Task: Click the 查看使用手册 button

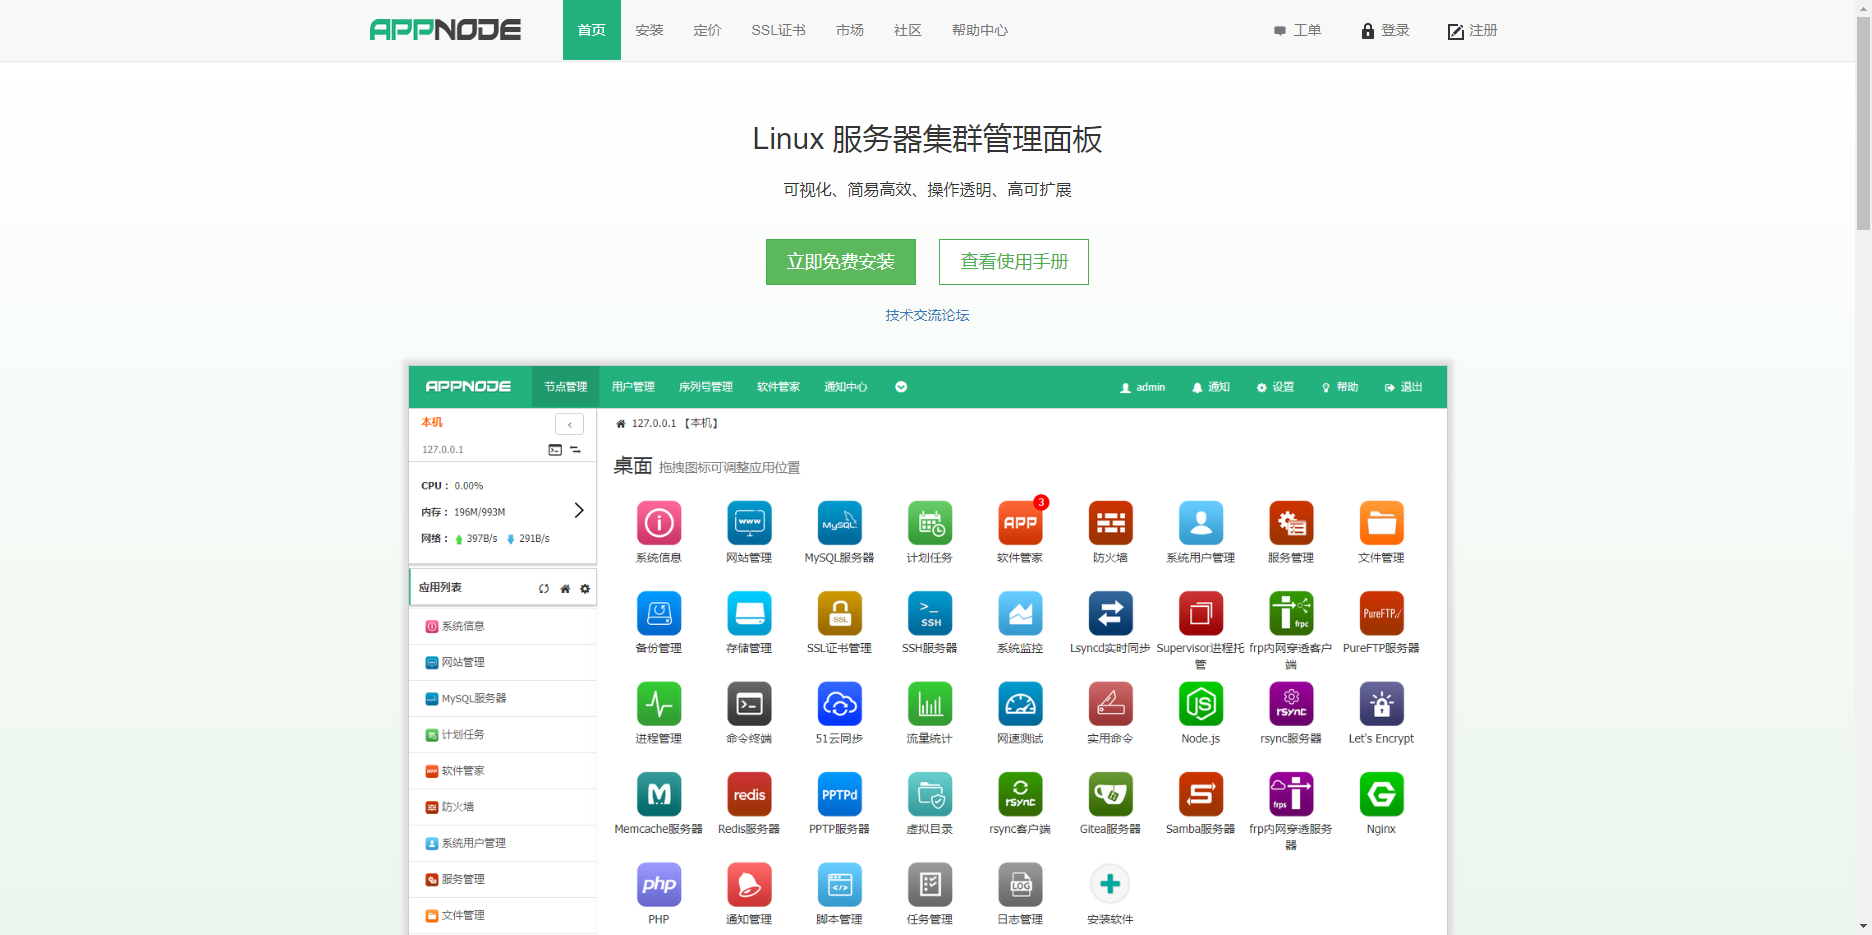Action: pos(1014,262)
